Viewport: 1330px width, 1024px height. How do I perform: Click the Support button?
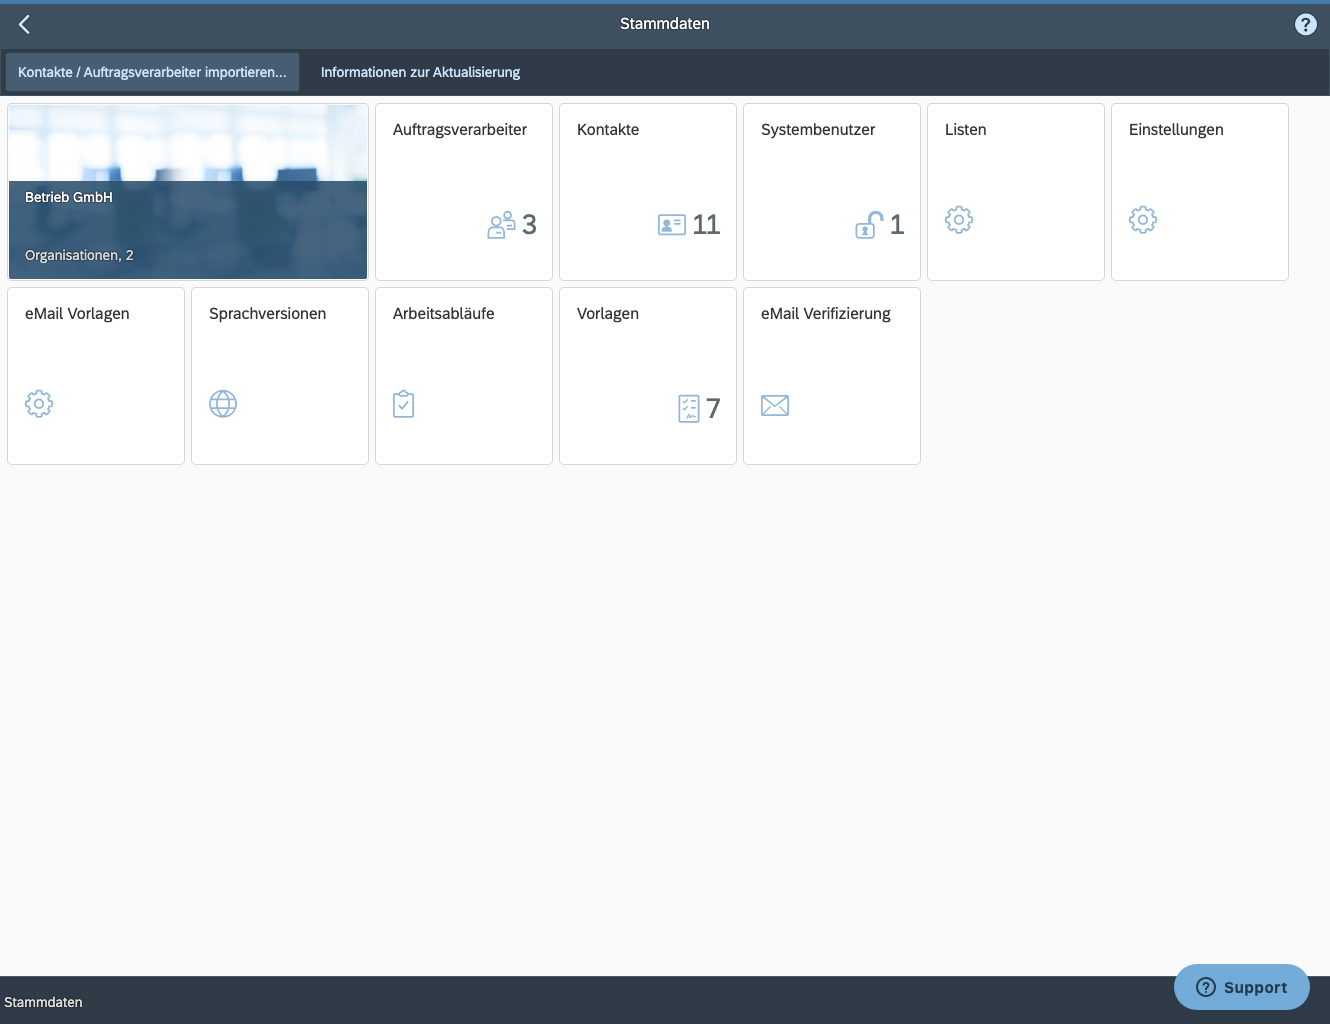[1241, 987]
